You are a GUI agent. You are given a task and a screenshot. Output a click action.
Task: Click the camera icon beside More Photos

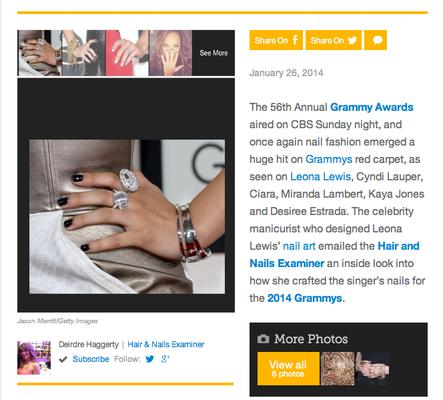pos(263,339)
